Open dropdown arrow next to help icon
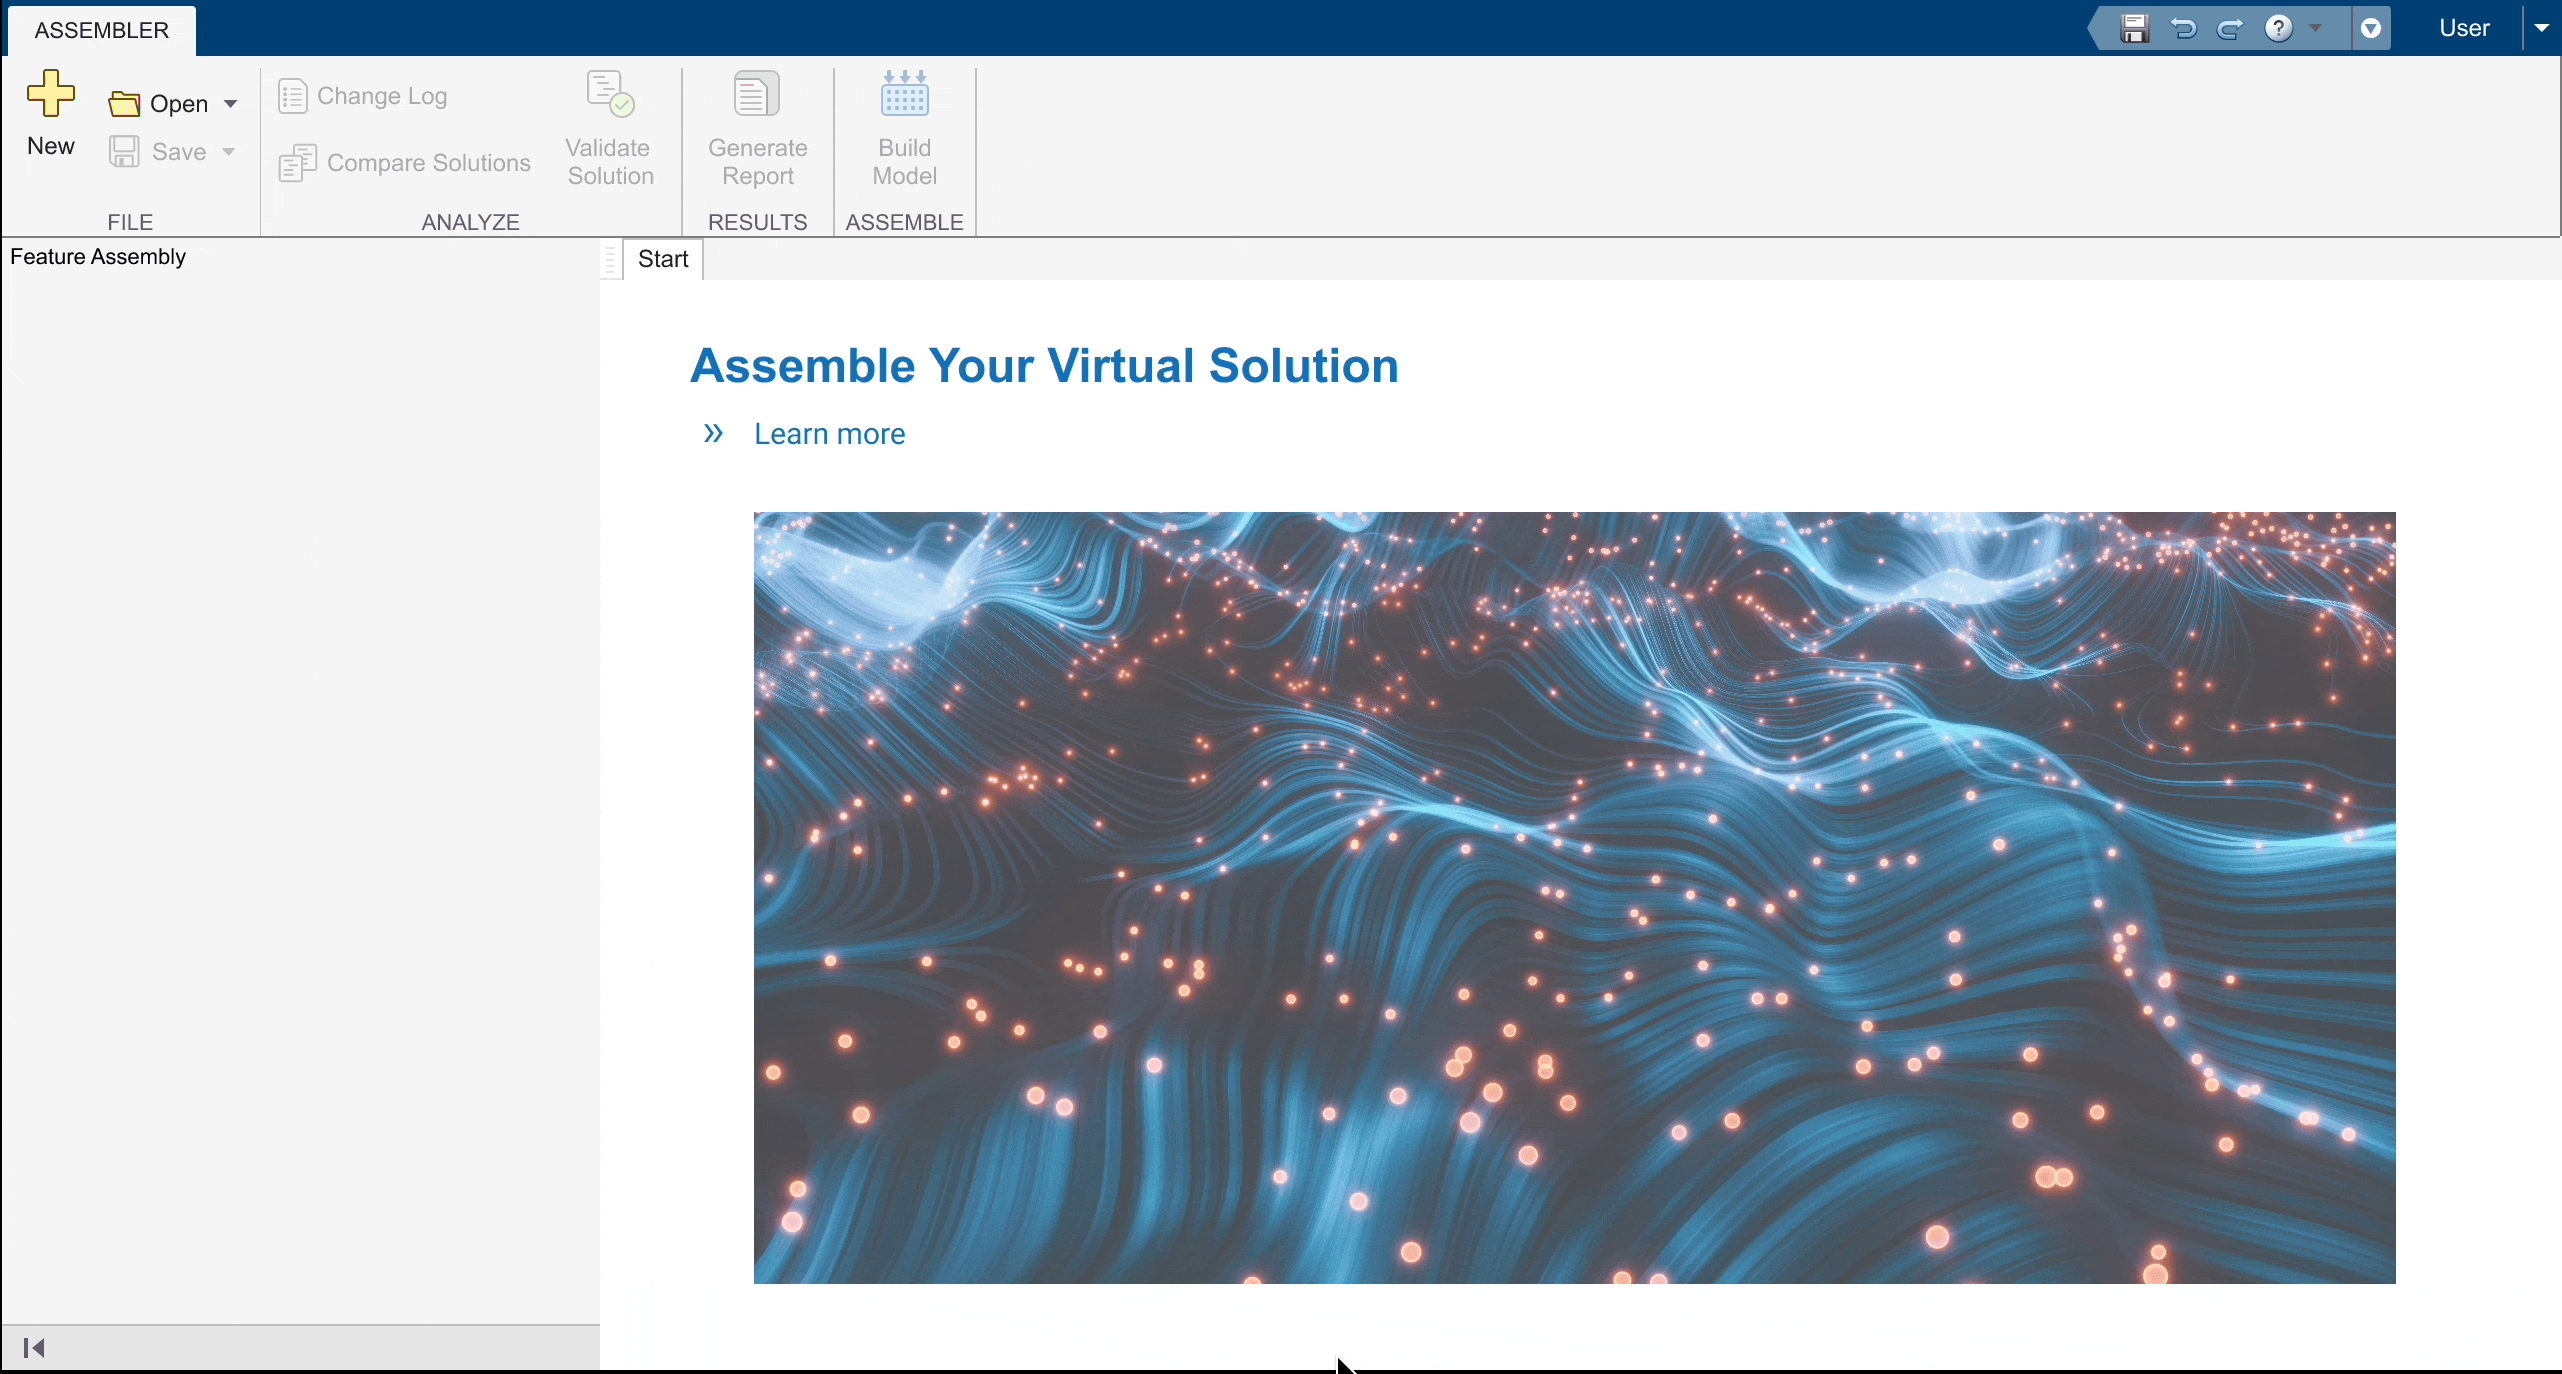This screenshot has height=1374, width=2562. pos(2315,28)
